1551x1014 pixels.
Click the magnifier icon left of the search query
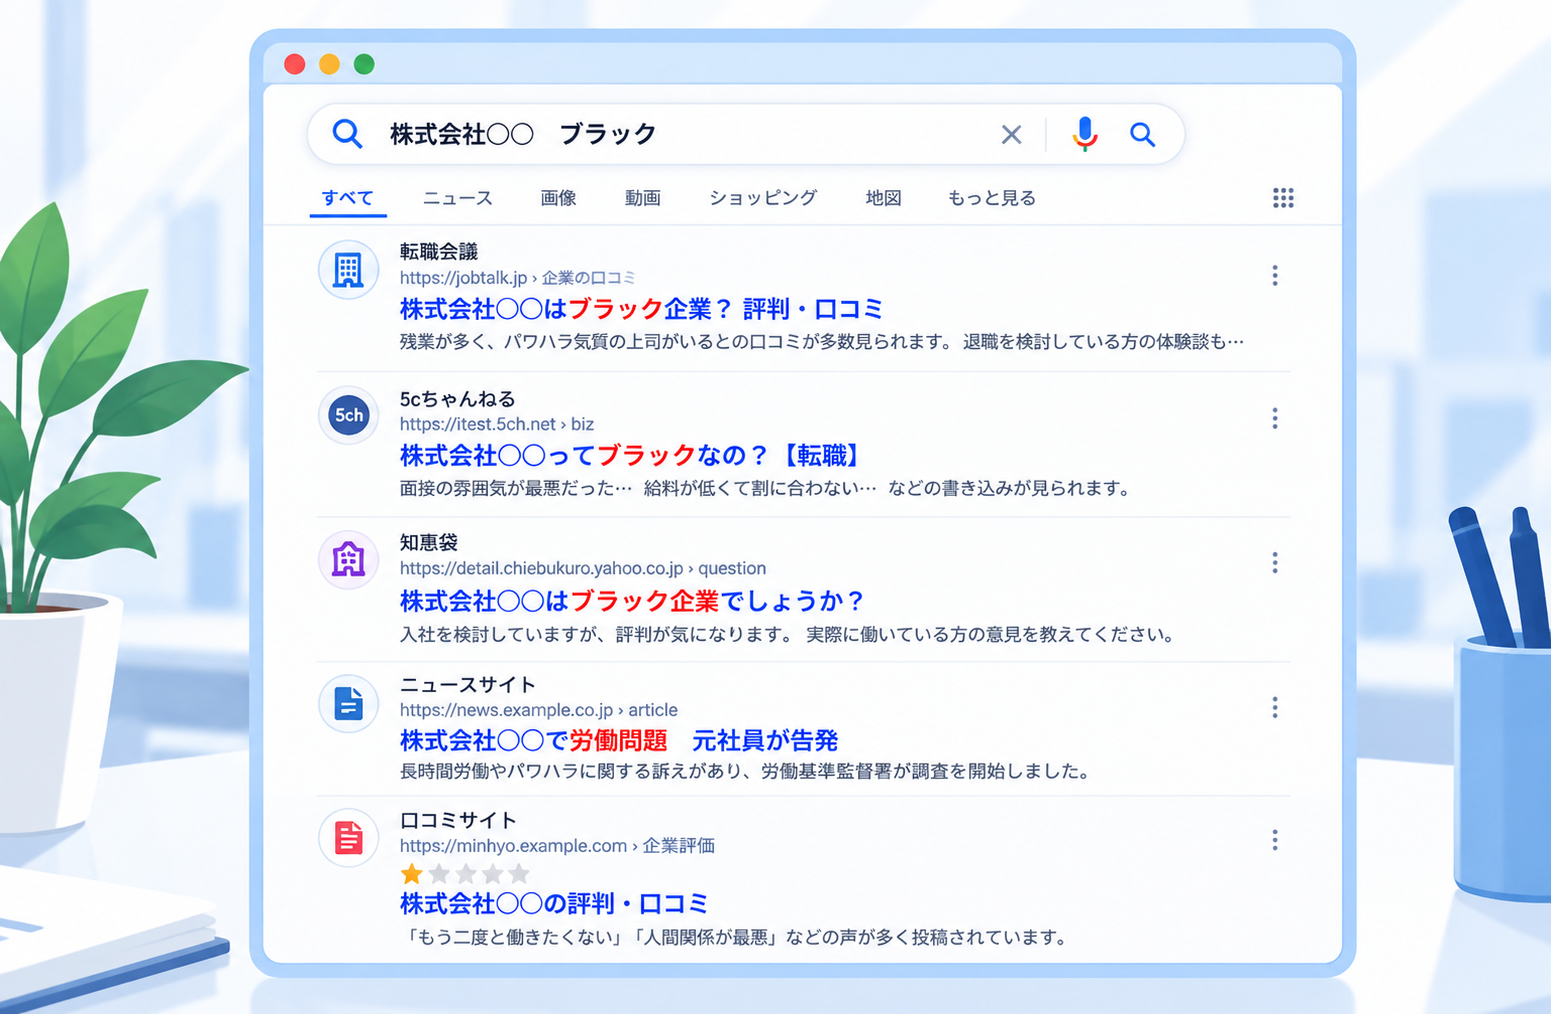[347, 133]
